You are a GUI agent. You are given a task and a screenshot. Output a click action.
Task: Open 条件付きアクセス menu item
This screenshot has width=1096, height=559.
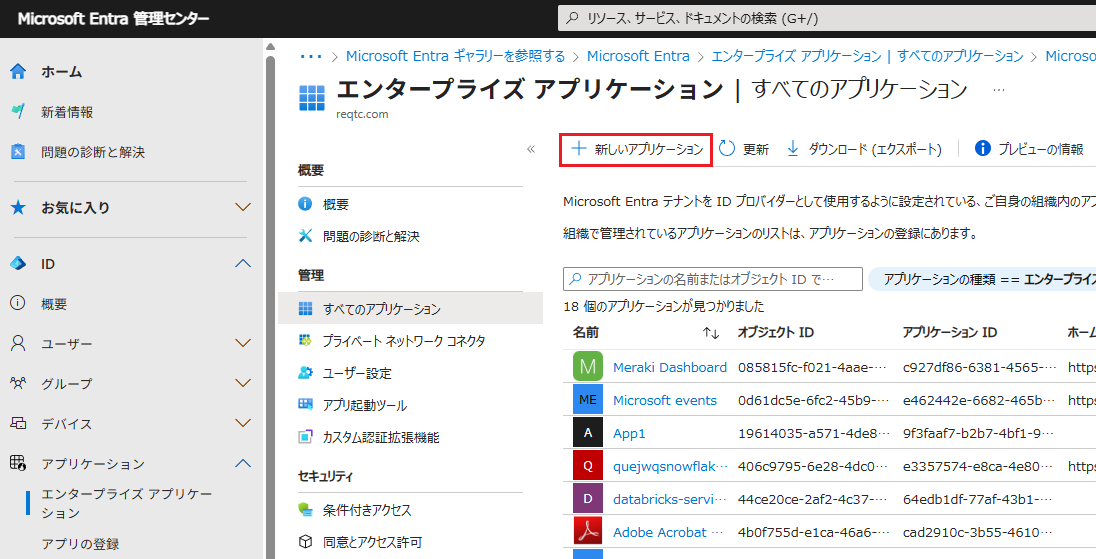click(366, 510)
